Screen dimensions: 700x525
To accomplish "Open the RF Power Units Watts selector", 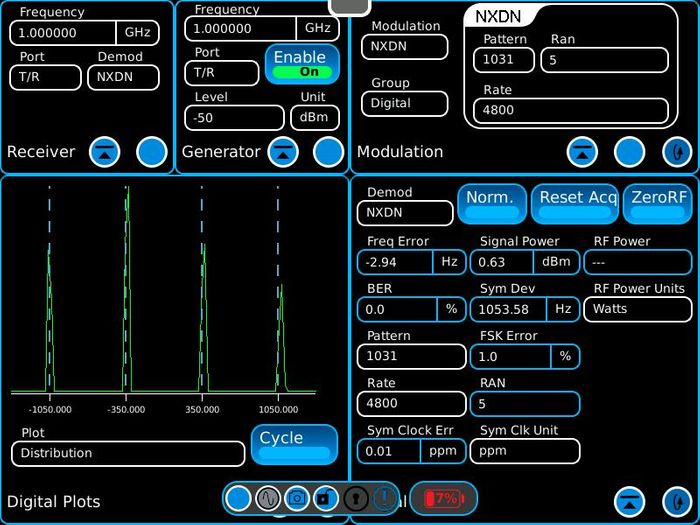I will [x=637, y=309].
